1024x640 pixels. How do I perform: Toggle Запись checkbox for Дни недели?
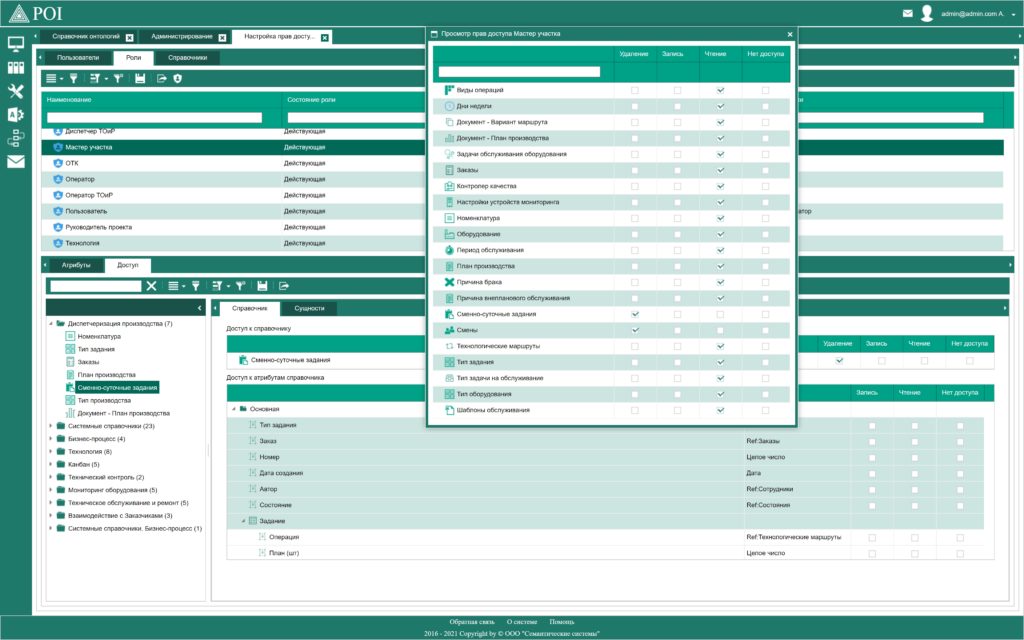677,106
